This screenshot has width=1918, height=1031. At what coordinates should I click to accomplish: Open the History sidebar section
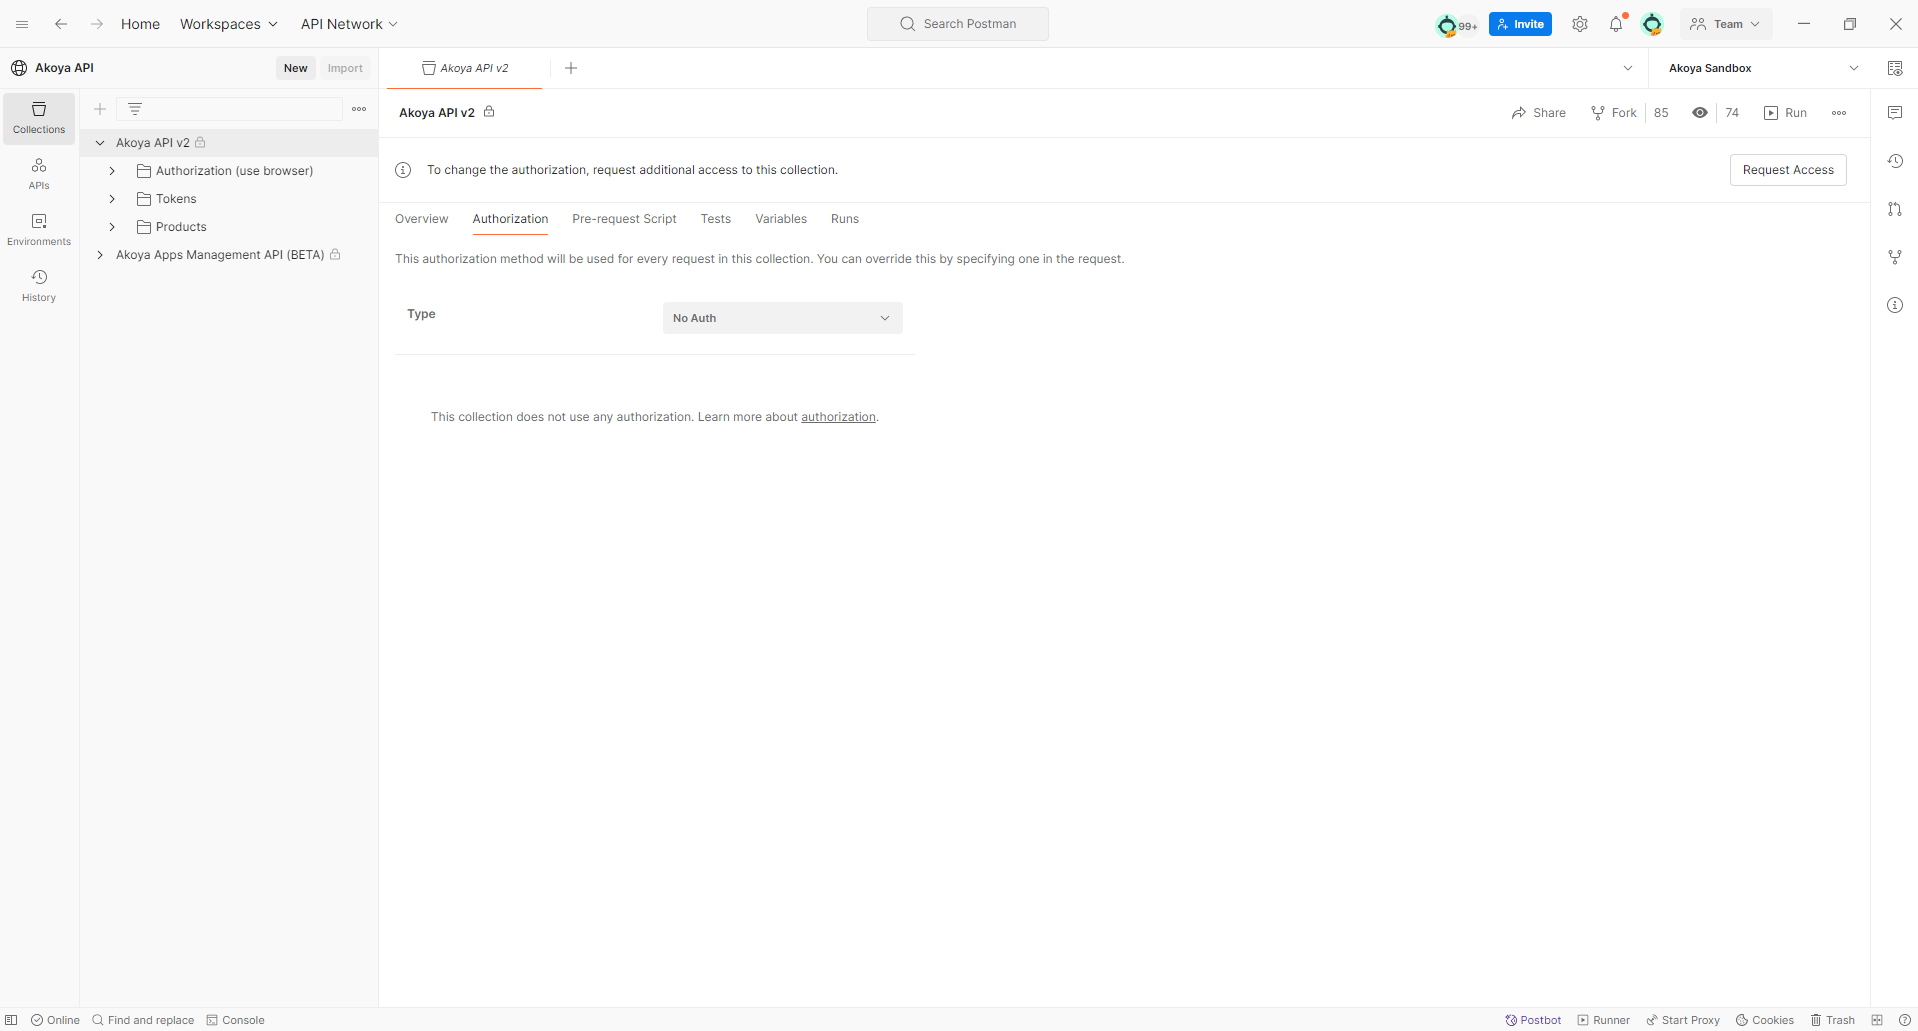(39, 286)
